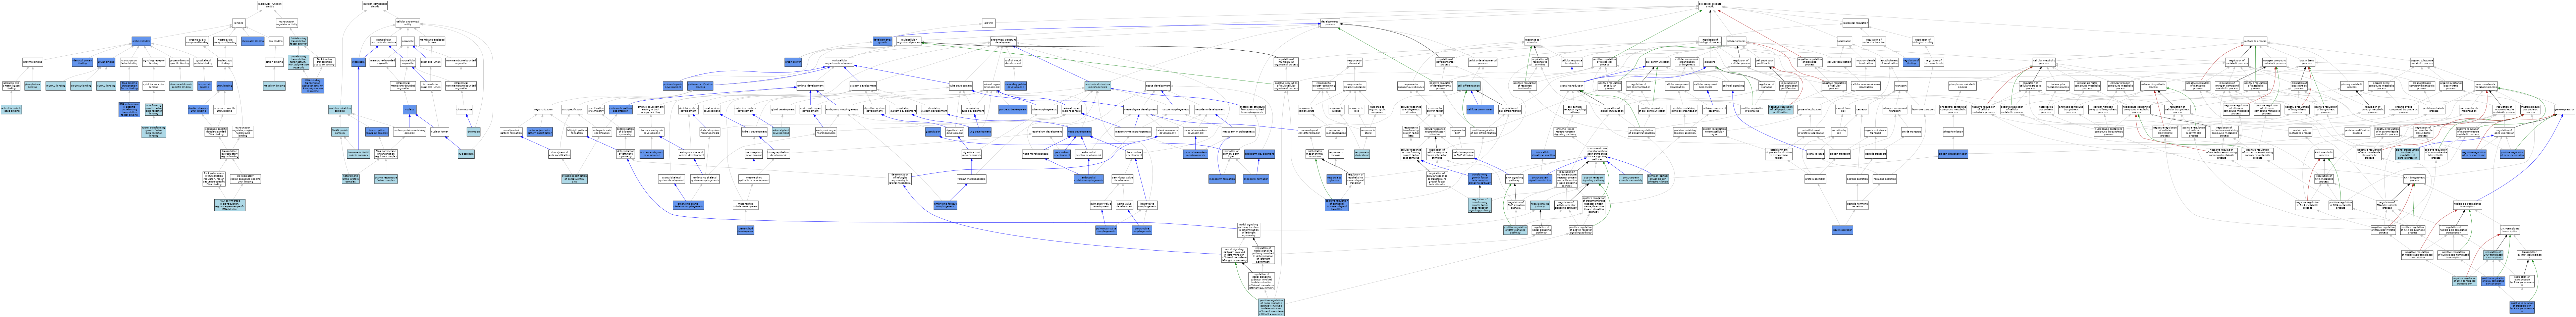
Task: Click the blue 'gastrulation' node
Action: coord(933,132)
